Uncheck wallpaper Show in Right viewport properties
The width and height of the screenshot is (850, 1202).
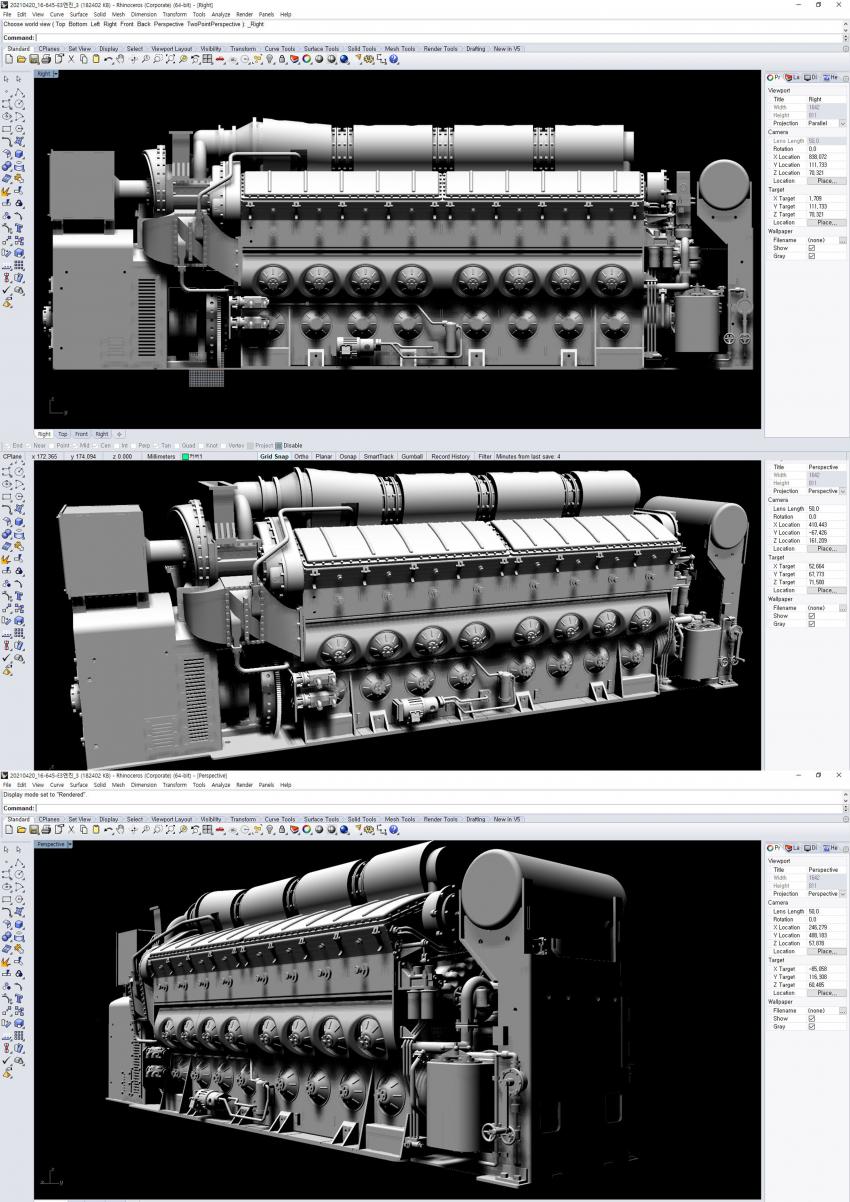point(811,248)
